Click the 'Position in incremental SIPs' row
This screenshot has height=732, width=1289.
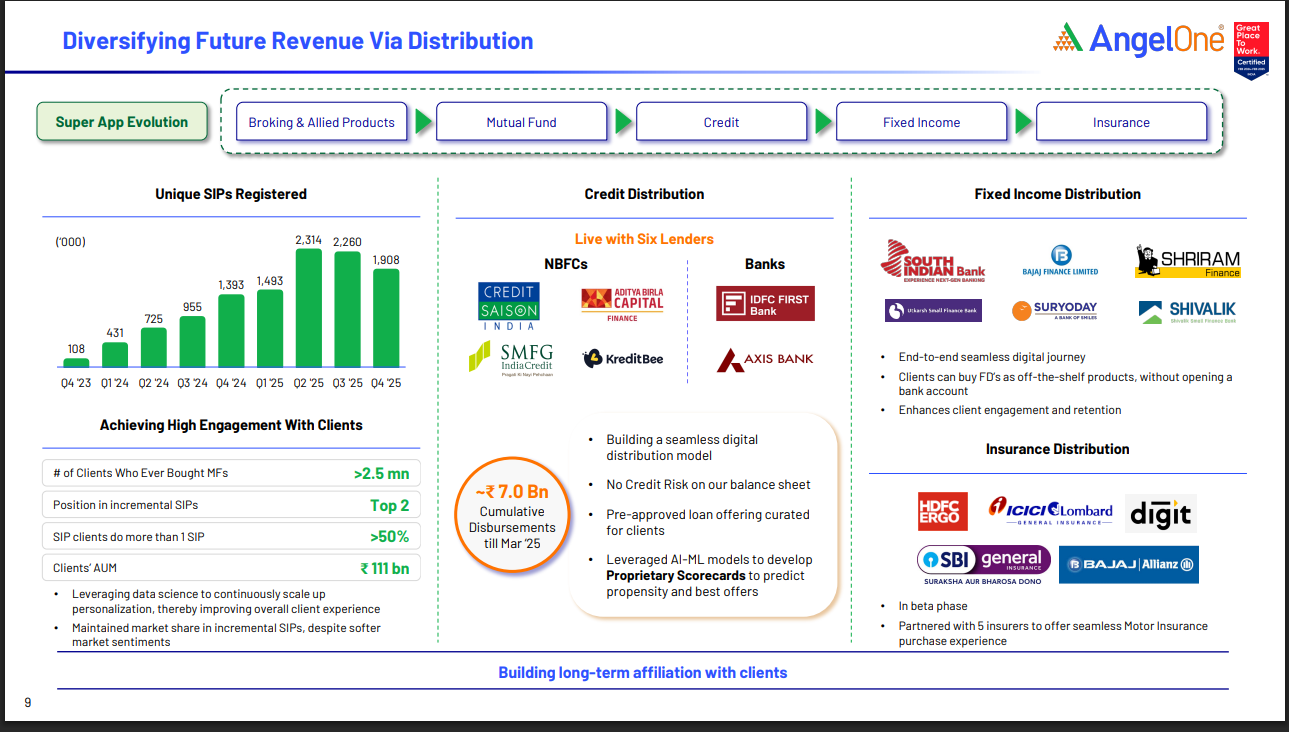(231, 505)
